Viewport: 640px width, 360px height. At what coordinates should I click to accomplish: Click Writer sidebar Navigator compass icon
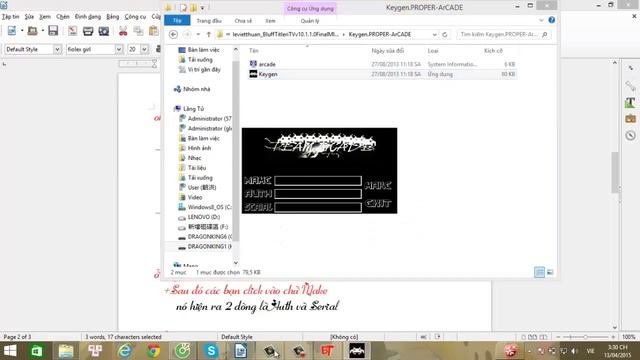(630, 136)
